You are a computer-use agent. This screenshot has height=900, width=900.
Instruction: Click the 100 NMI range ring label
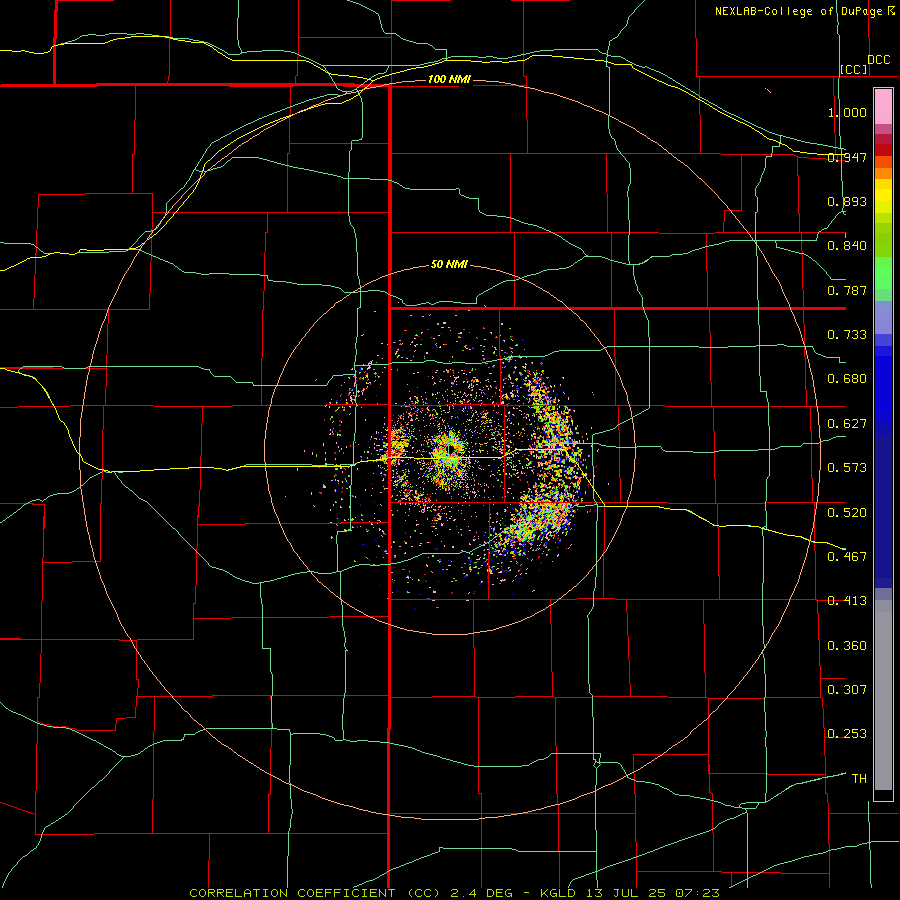pyautogui.click(x=449, y=79)
